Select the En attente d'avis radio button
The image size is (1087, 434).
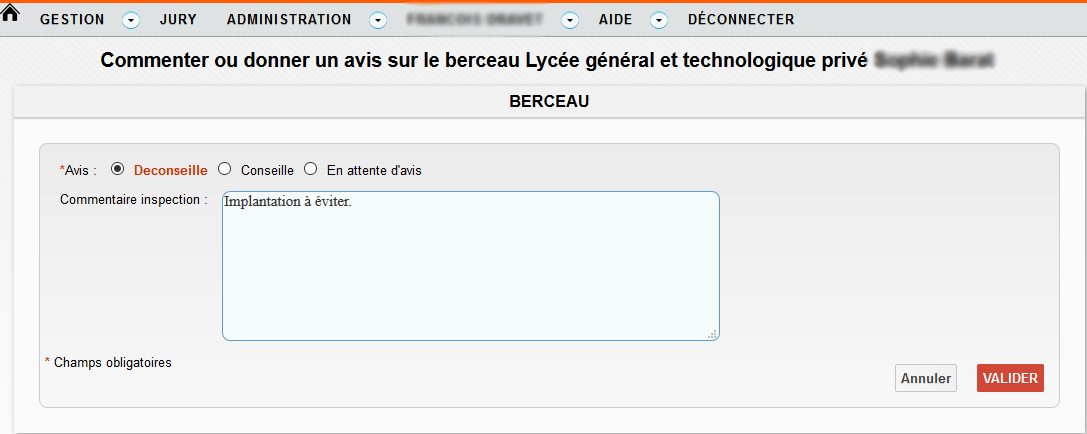click(x=311, y=169)
